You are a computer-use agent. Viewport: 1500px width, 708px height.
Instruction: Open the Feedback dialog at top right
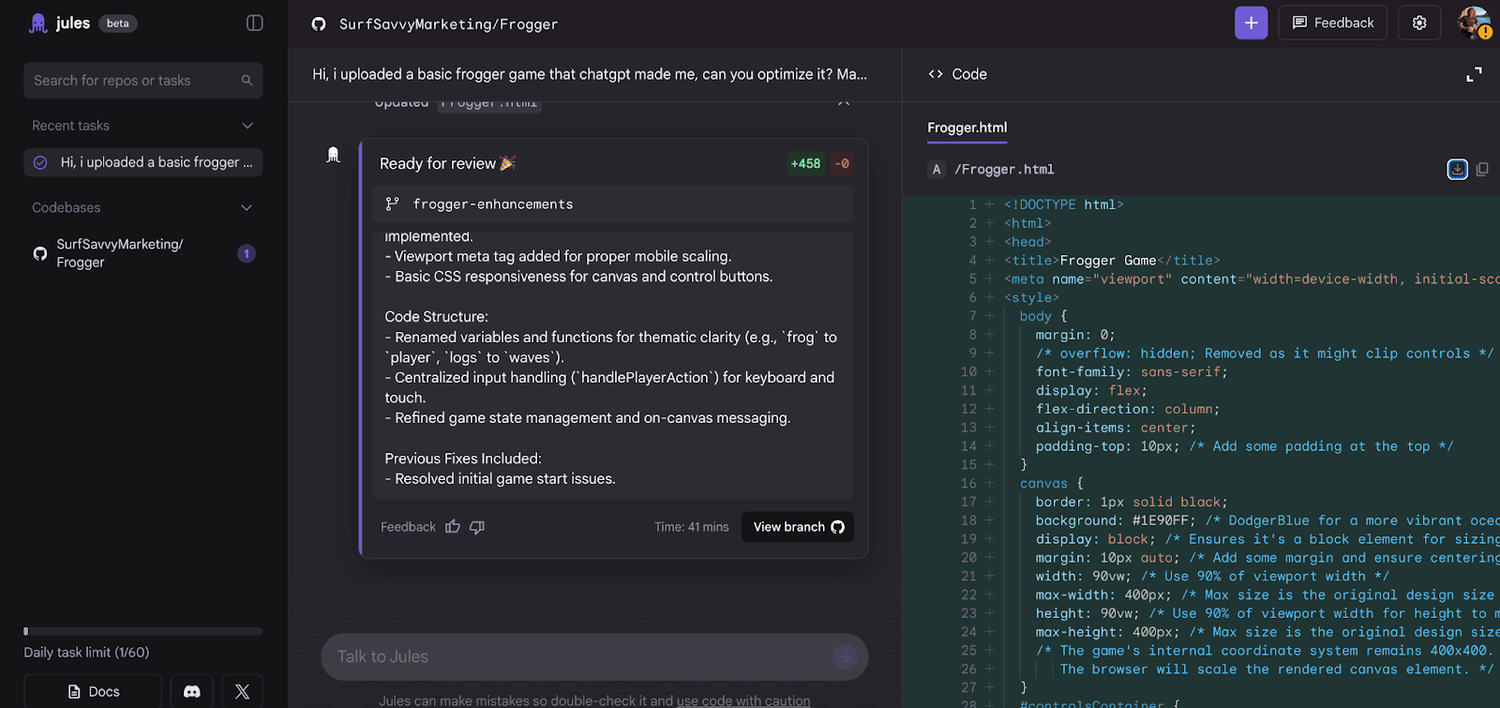1332,22
